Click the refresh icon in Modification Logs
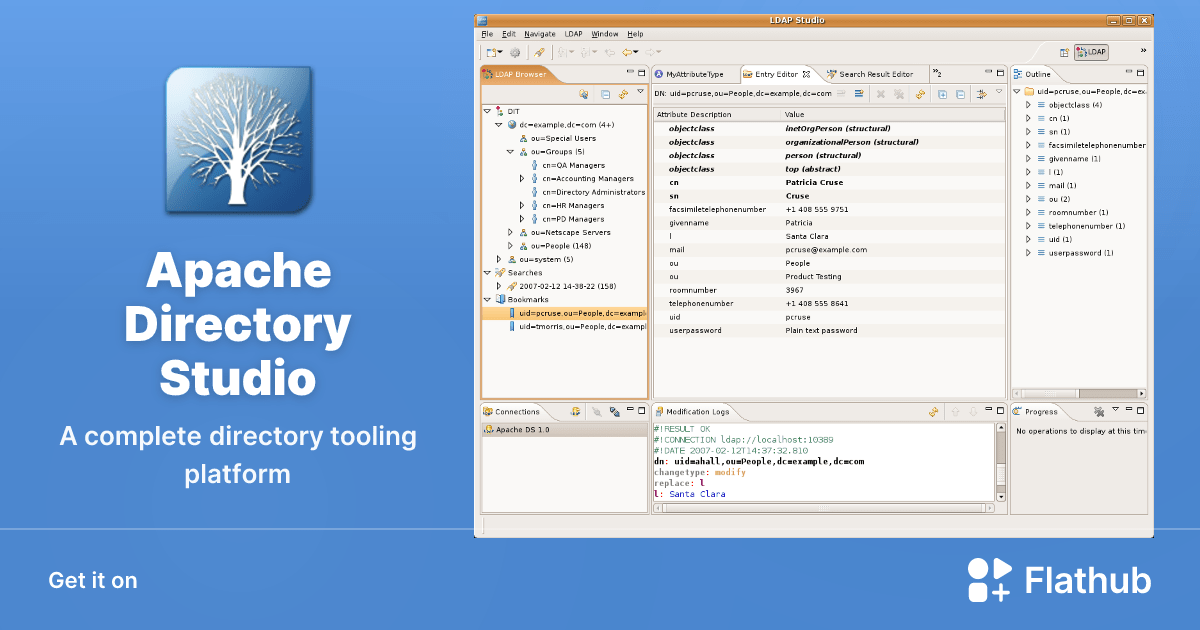1200x630 pixels. 933,411
